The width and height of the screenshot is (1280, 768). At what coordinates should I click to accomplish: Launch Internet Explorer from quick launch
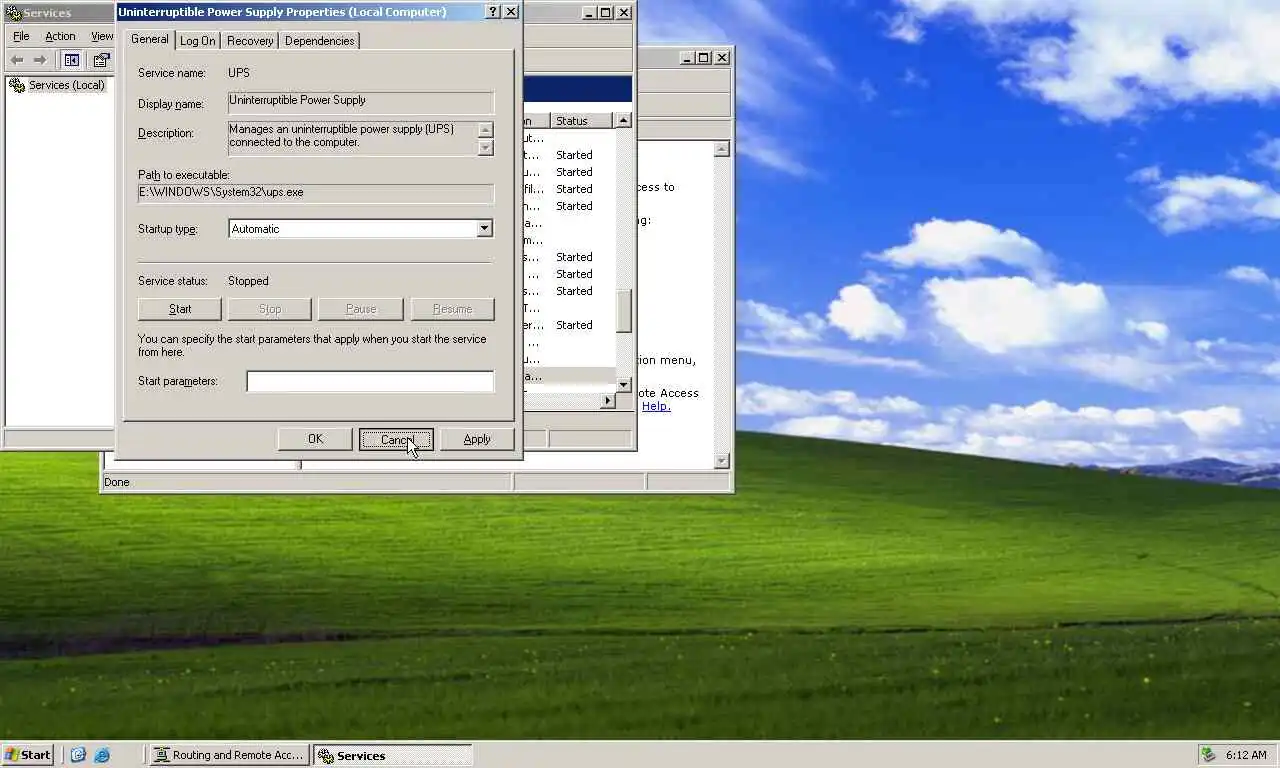[102, 755]
